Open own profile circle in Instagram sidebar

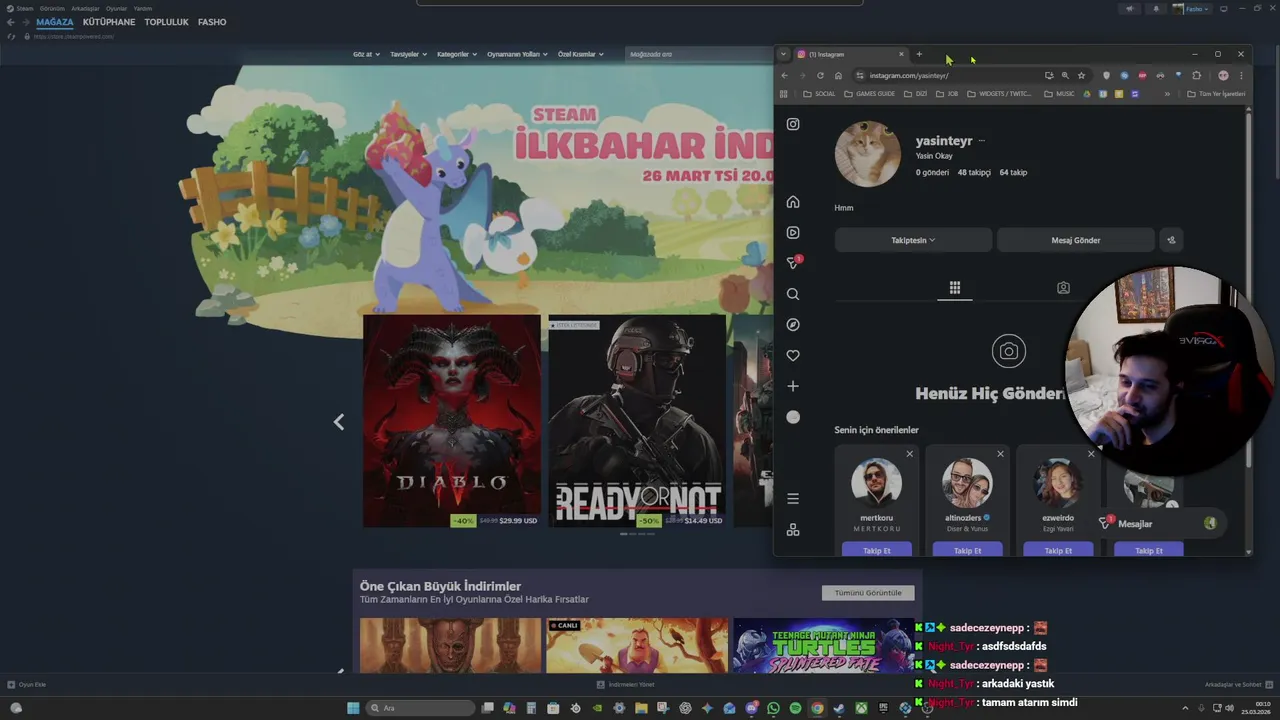[793, 417]
